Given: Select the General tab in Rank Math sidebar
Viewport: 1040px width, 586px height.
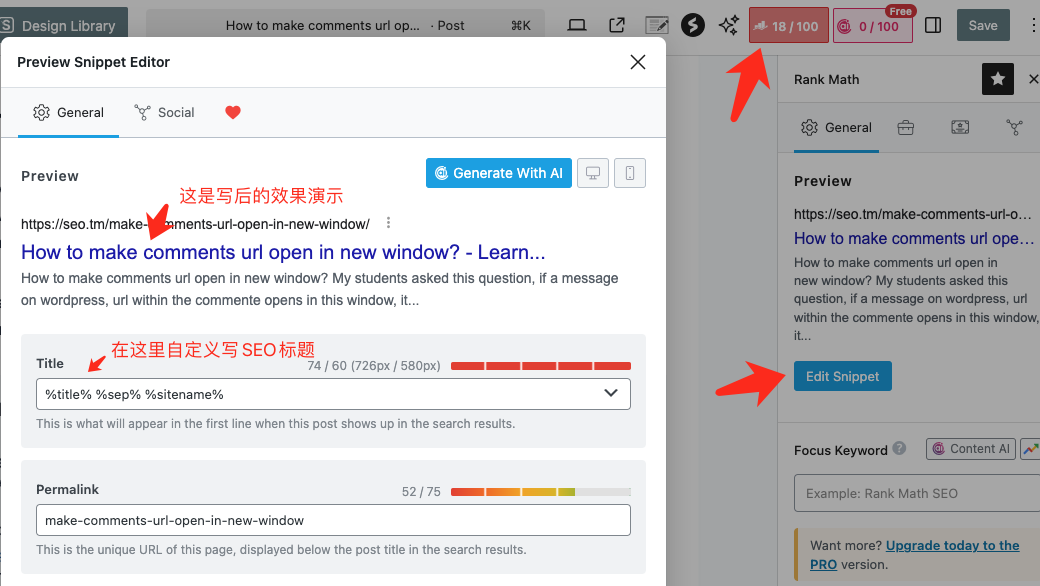Looking at the screenshot, I should pos(836,128).
